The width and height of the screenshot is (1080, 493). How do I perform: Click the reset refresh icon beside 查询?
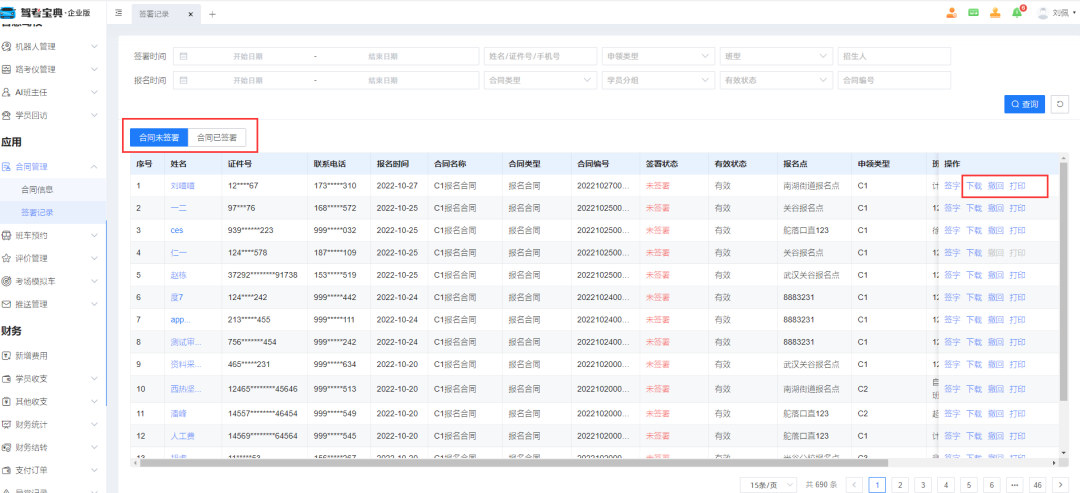pos(1059,104)
